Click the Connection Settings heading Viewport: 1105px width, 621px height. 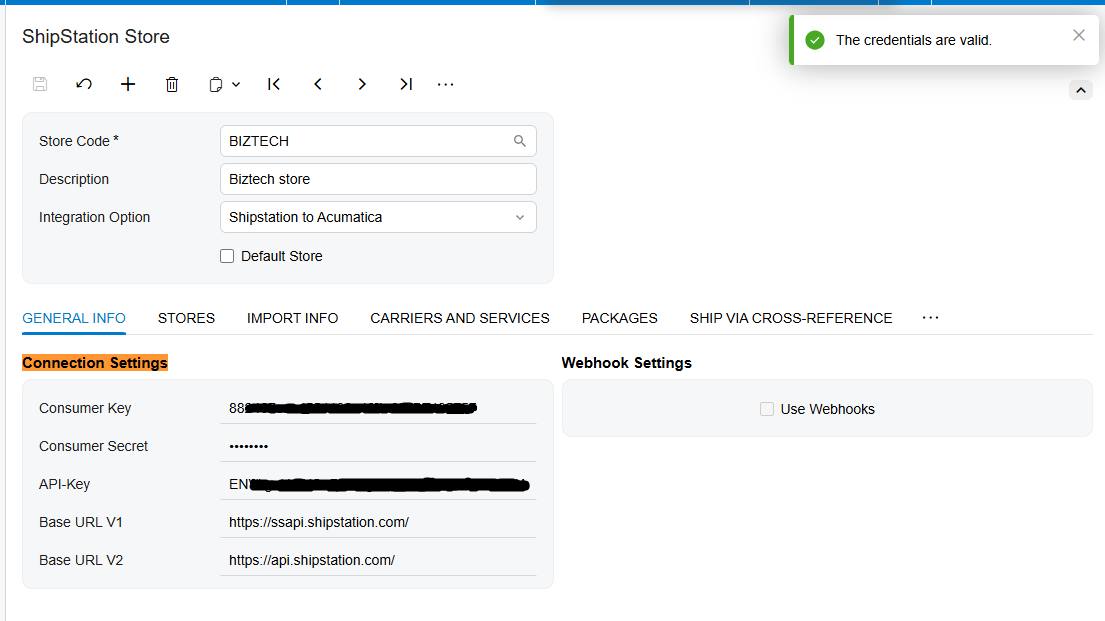[95, 363]
